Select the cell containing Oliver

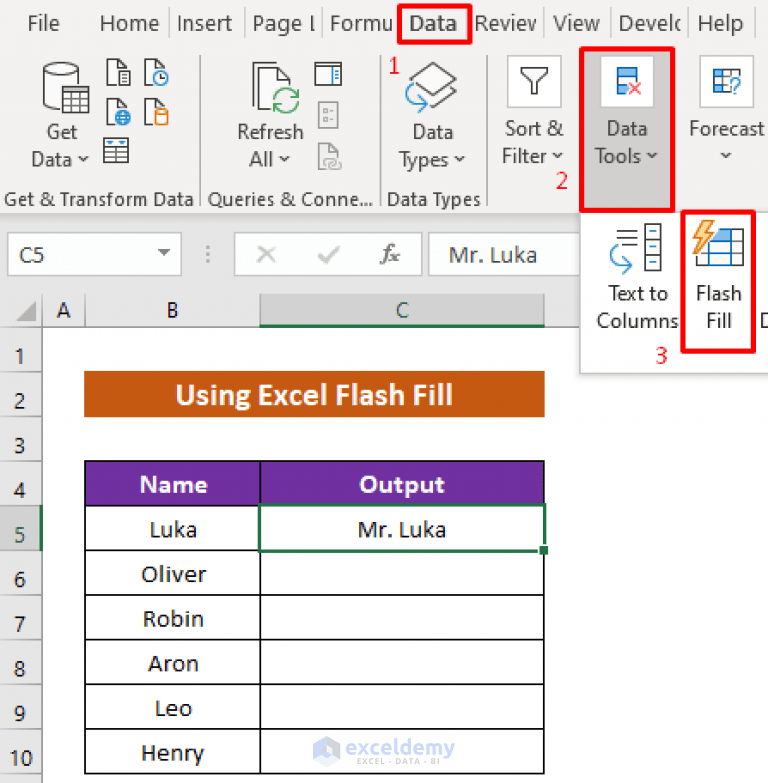(x=173, y=573)
